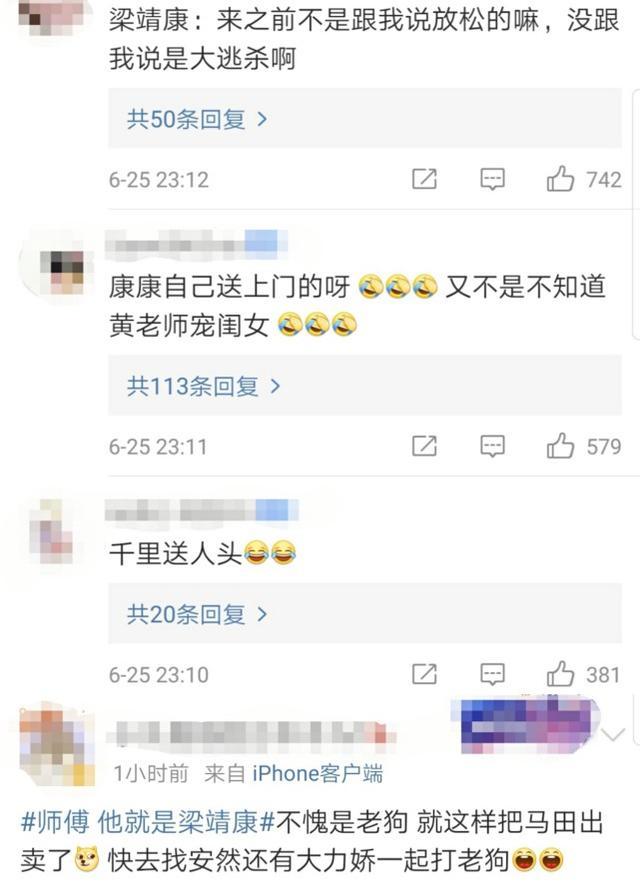Reply to the 6-25 23:12 comment
Viewport: 640px width, 888px height.
[x=492, y=180]
